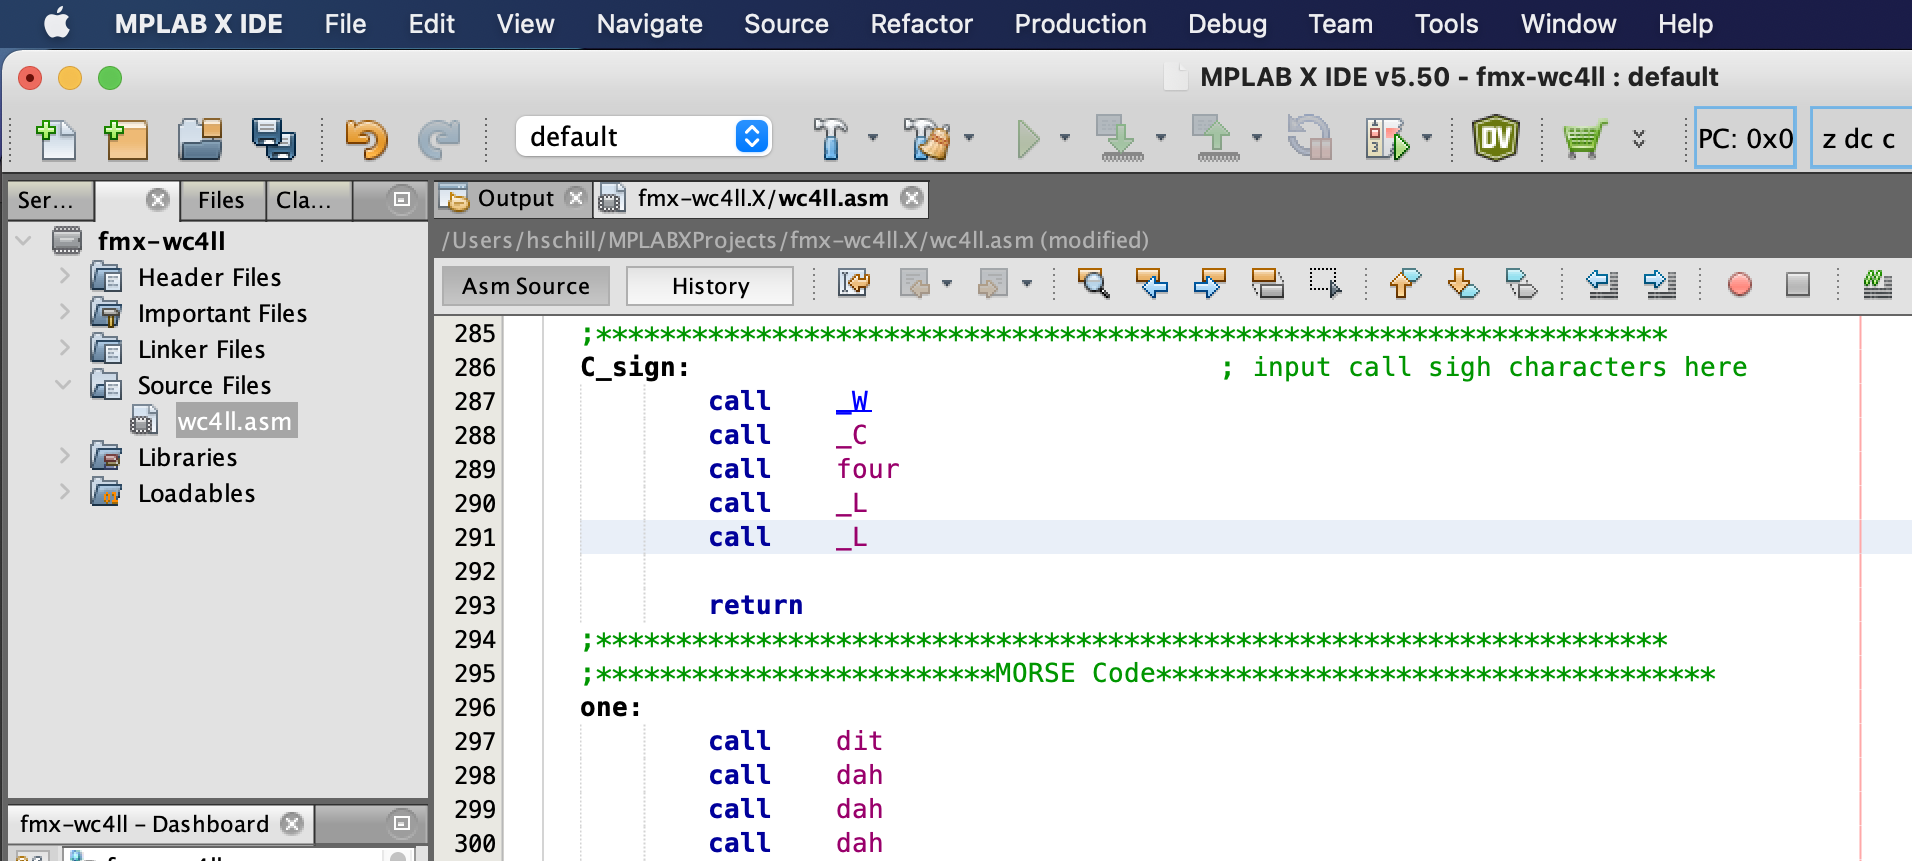This screenshot has height=861, width=1912.
Task: Start macro recording with red button
Action: 1739,285
